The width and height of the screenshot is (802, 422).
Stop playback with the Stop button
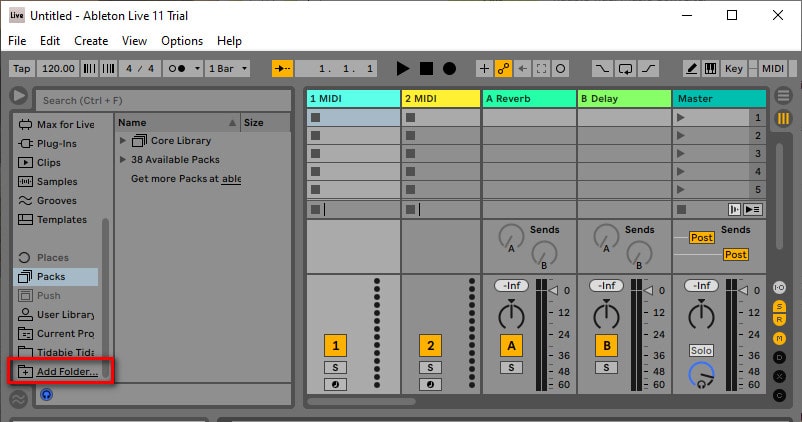click(426, 69)
